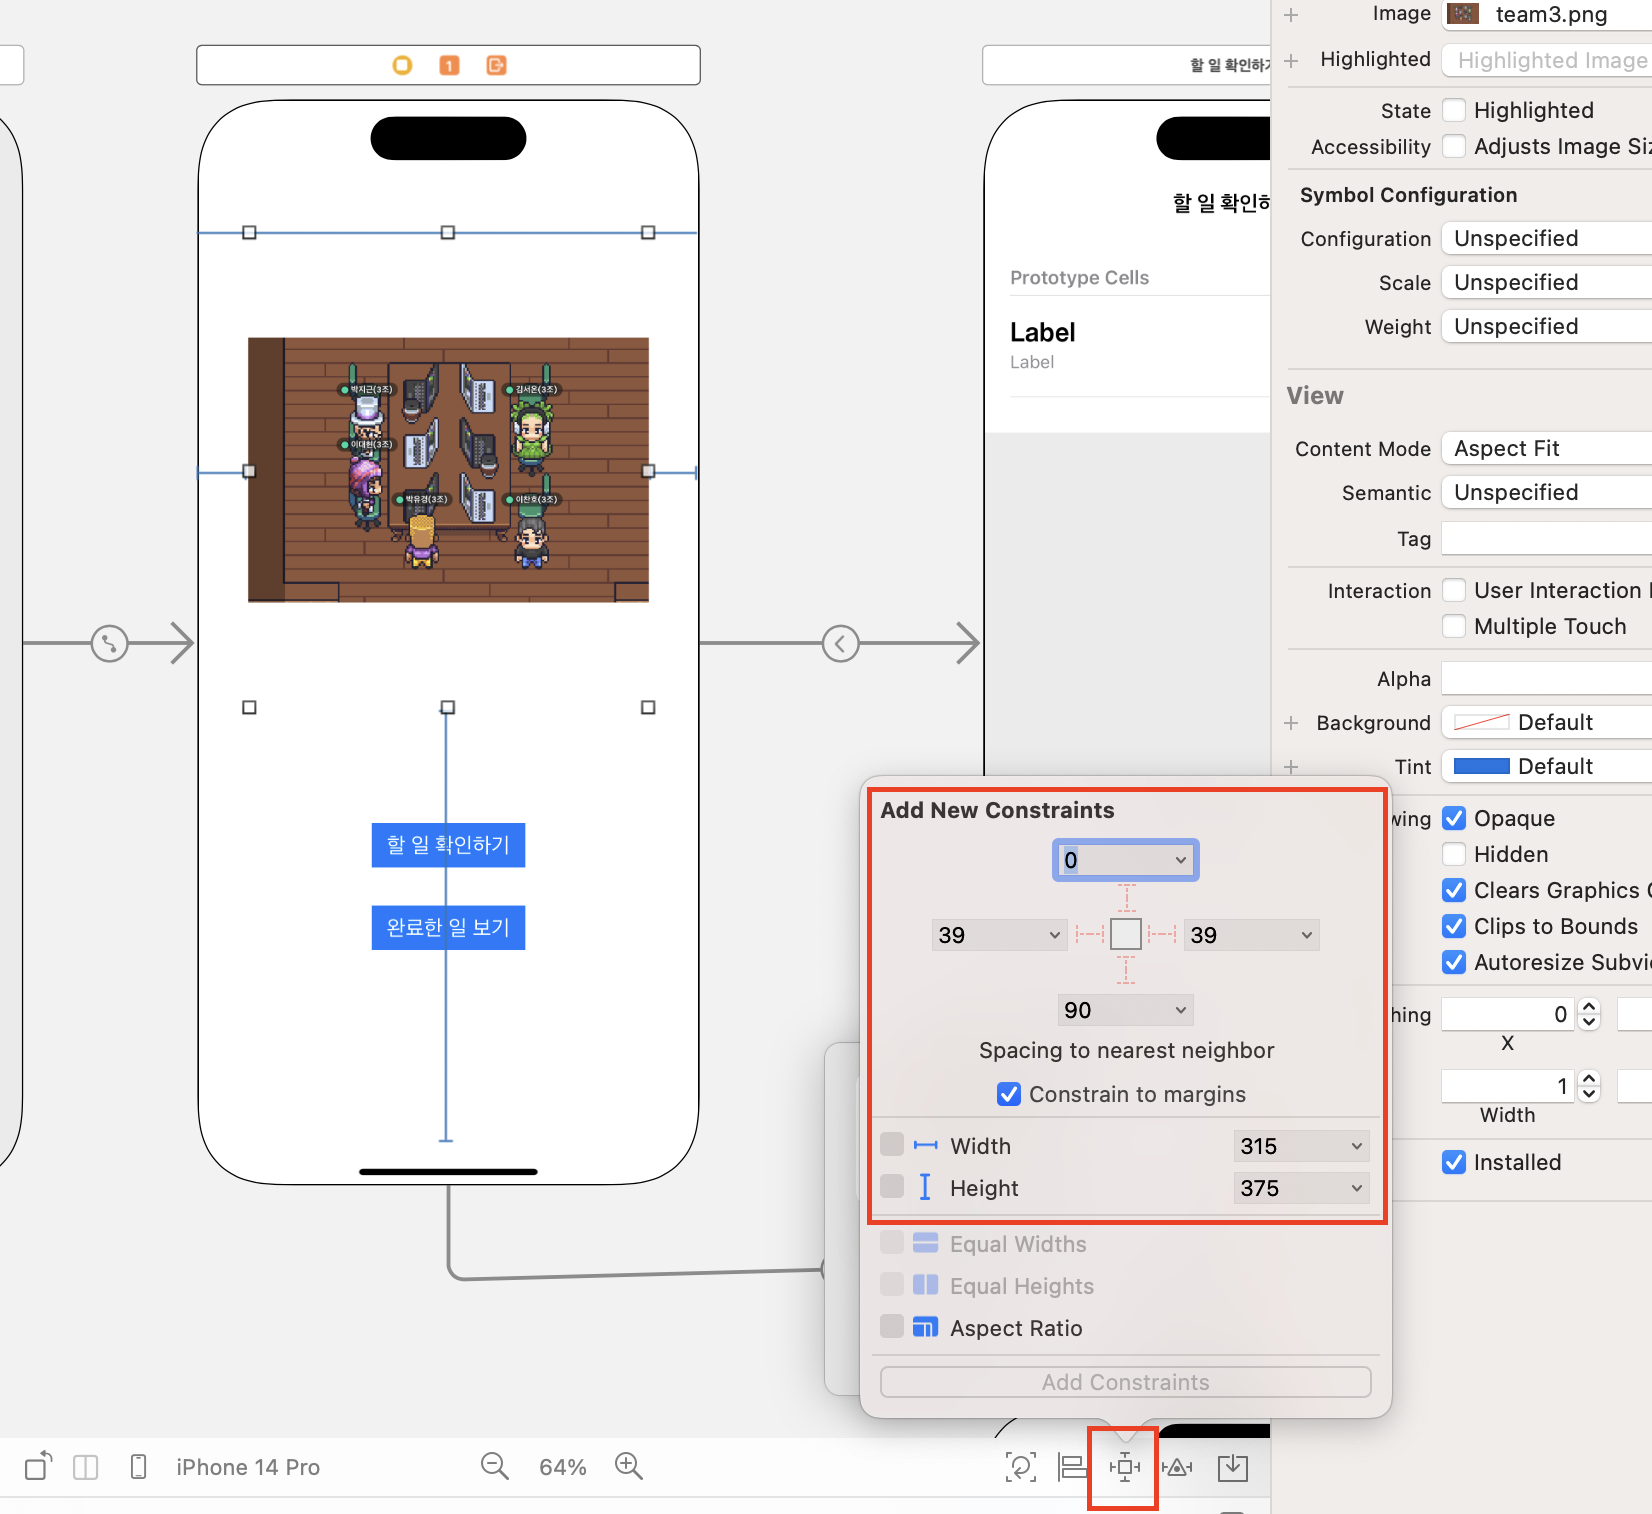Click the Add Constraints button

[x=1125, y=1382]
